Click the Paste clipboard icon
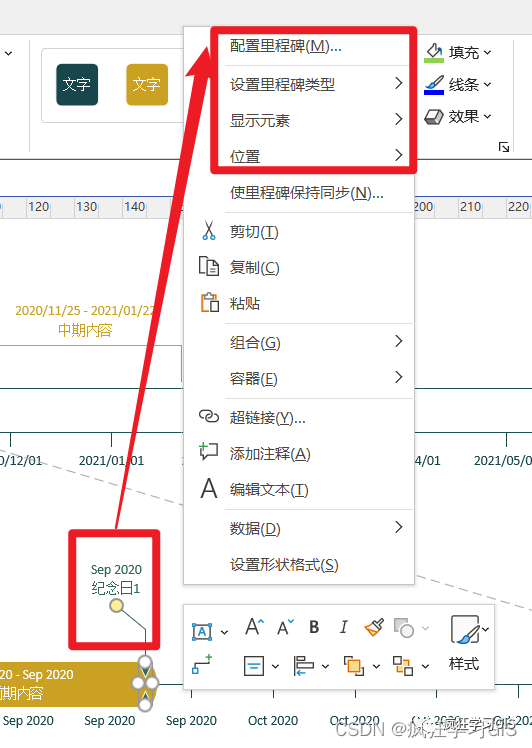This screenshot has height=748, width=532. pyautogui.click(x=209, y=303)
